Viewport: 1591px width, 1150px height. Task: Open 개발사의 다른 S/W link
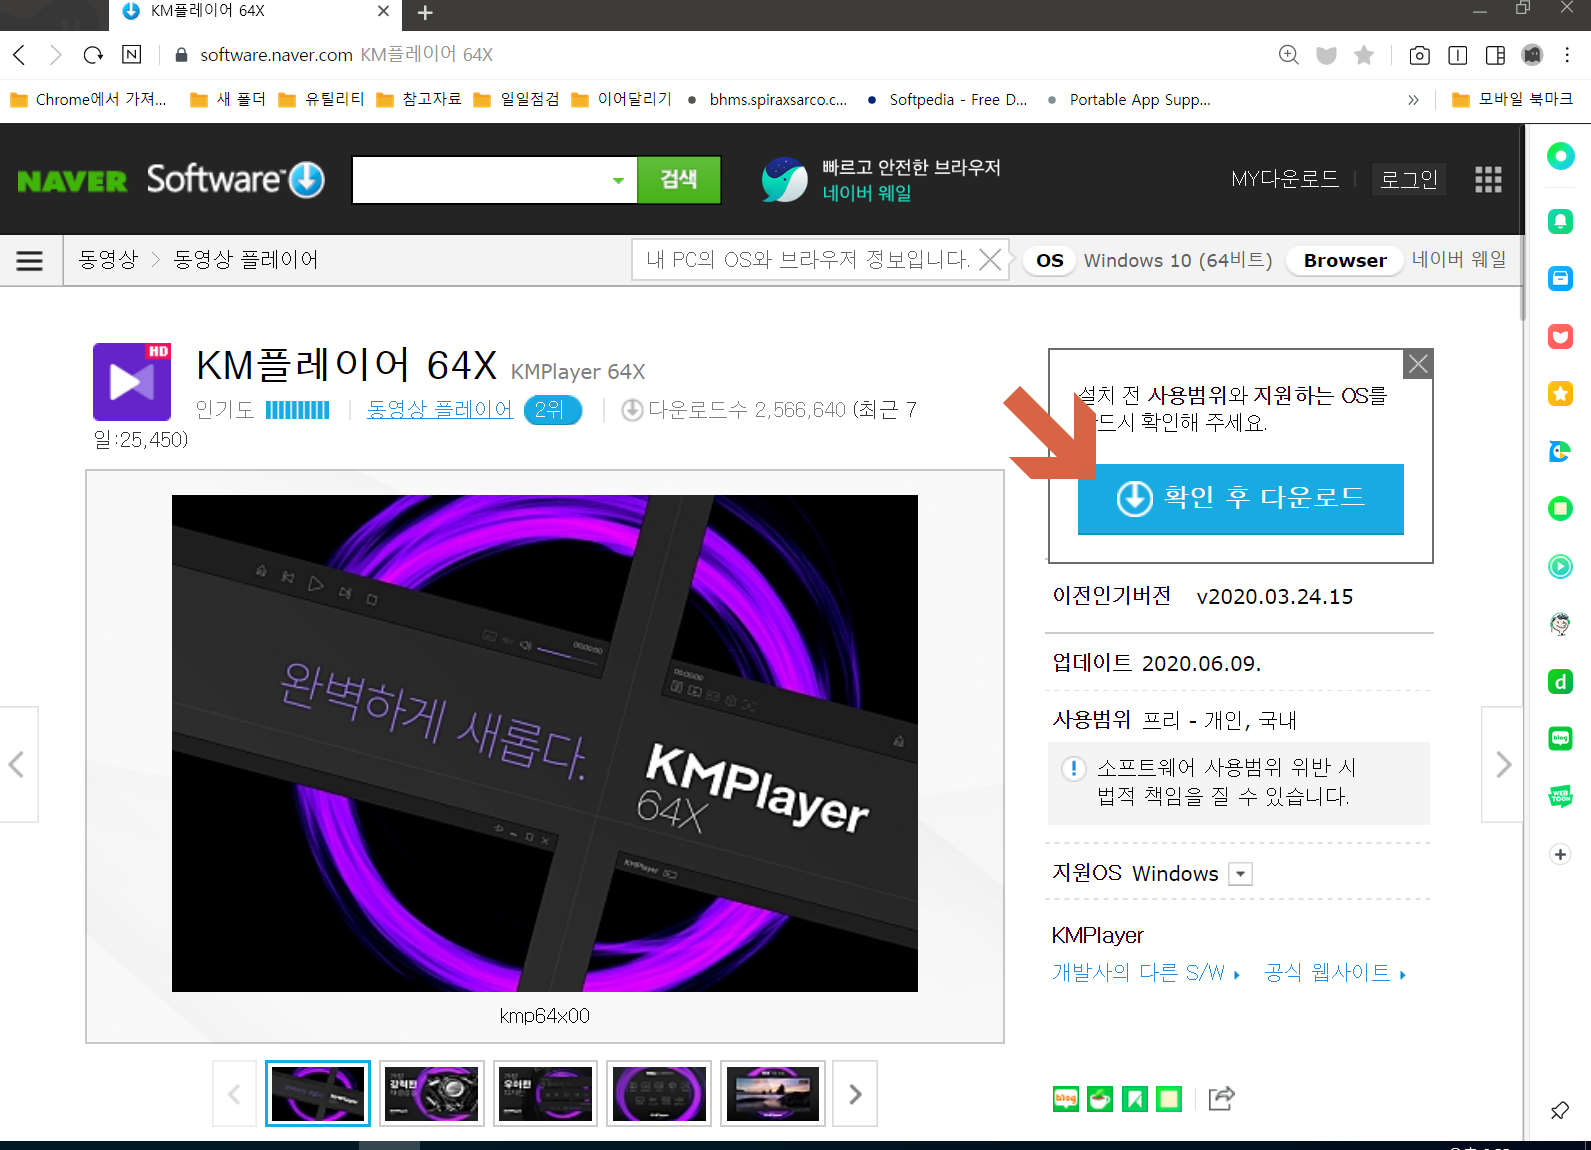1146,973
